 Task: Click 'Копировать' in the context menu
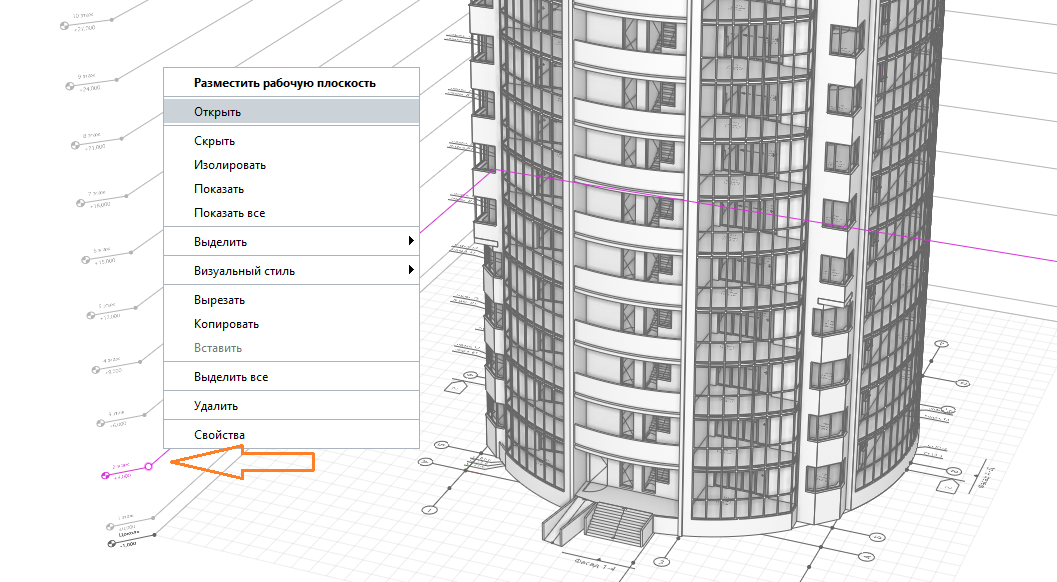click(x=291, y=324)
